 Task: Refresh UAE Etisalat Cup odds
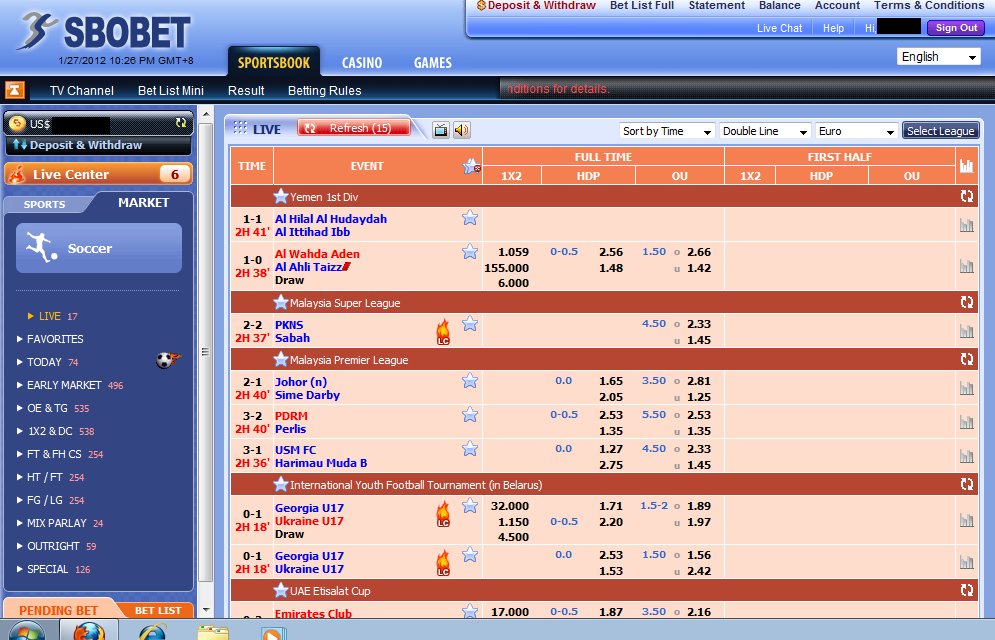pos(966,591)
